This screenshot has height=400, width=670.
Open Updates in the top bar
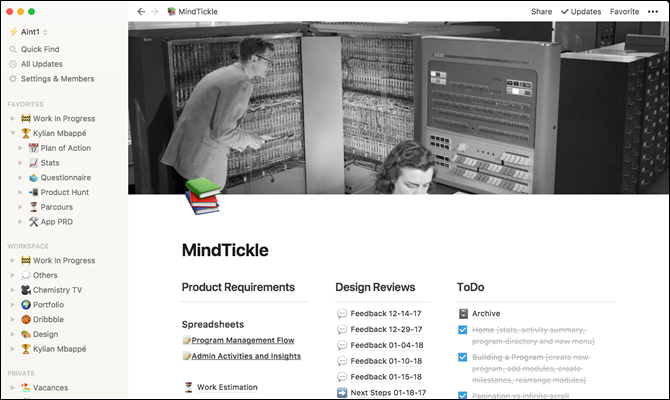point(581,12)
